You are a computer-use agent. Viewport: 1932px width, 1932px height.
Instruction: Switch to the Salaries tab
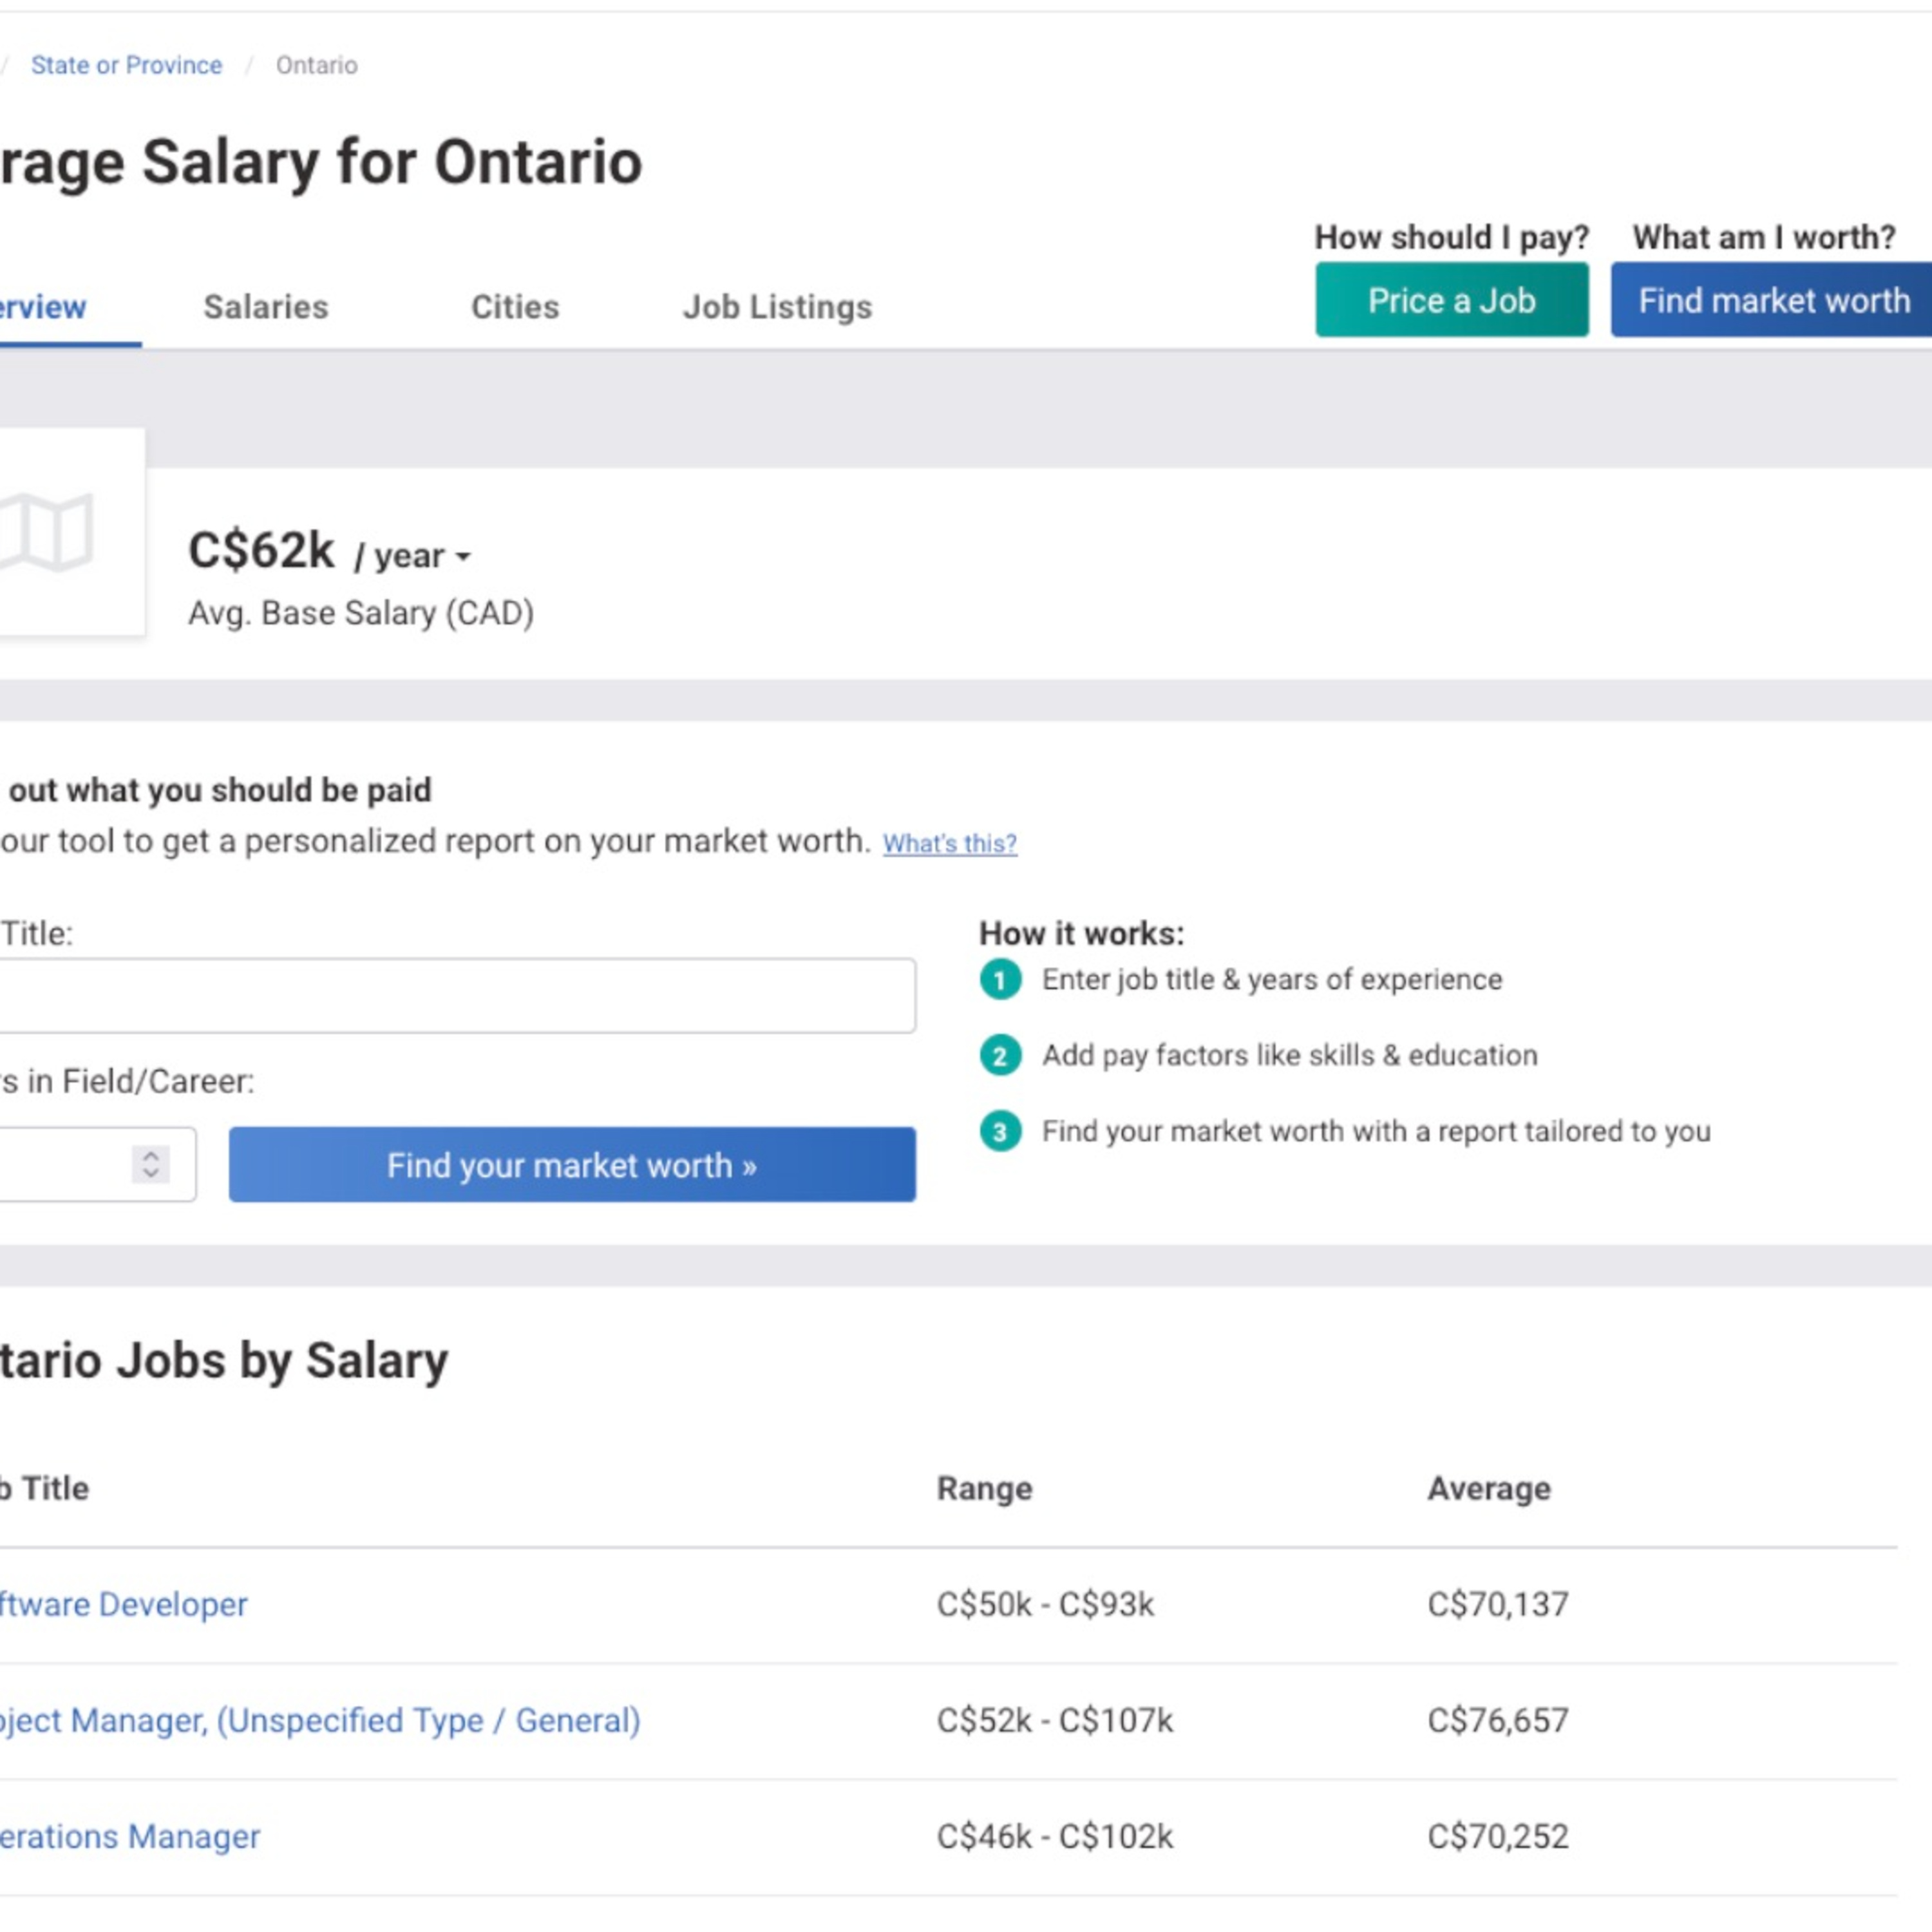pos(265,307)
